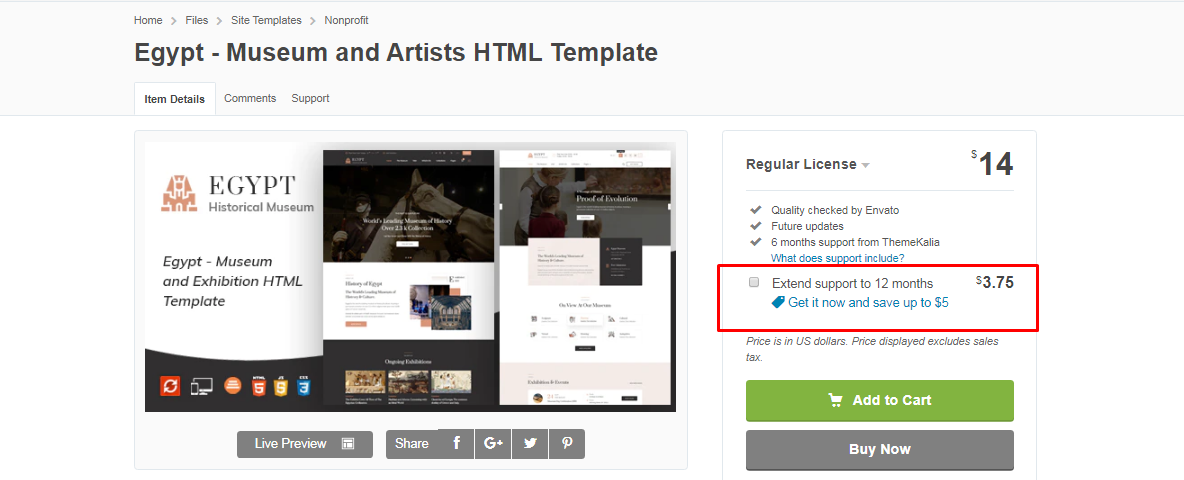Click '6 months support from ThemeKalia' text

click(x=856, y=242)
